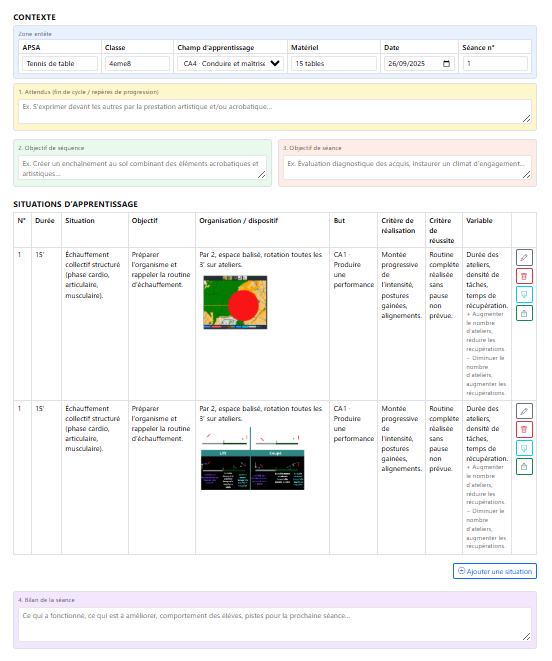Click 'Échauffement collectif structuré' in the red circle row

click(92, 260)
